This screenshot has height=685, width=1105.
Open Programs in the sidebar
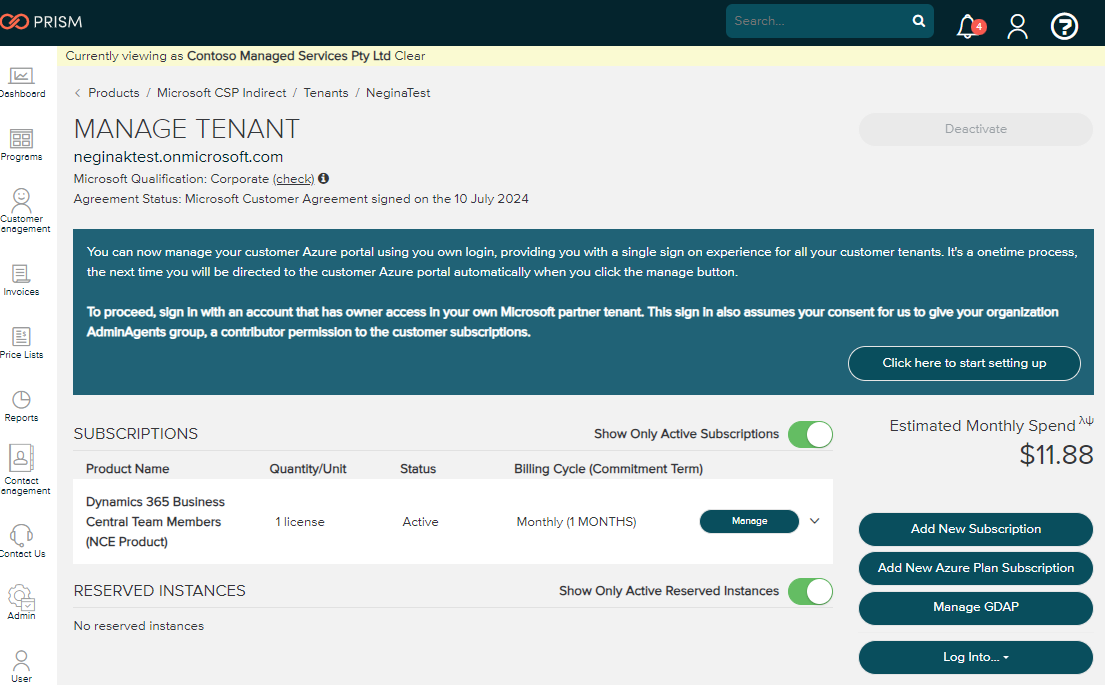tap(22, 145)
